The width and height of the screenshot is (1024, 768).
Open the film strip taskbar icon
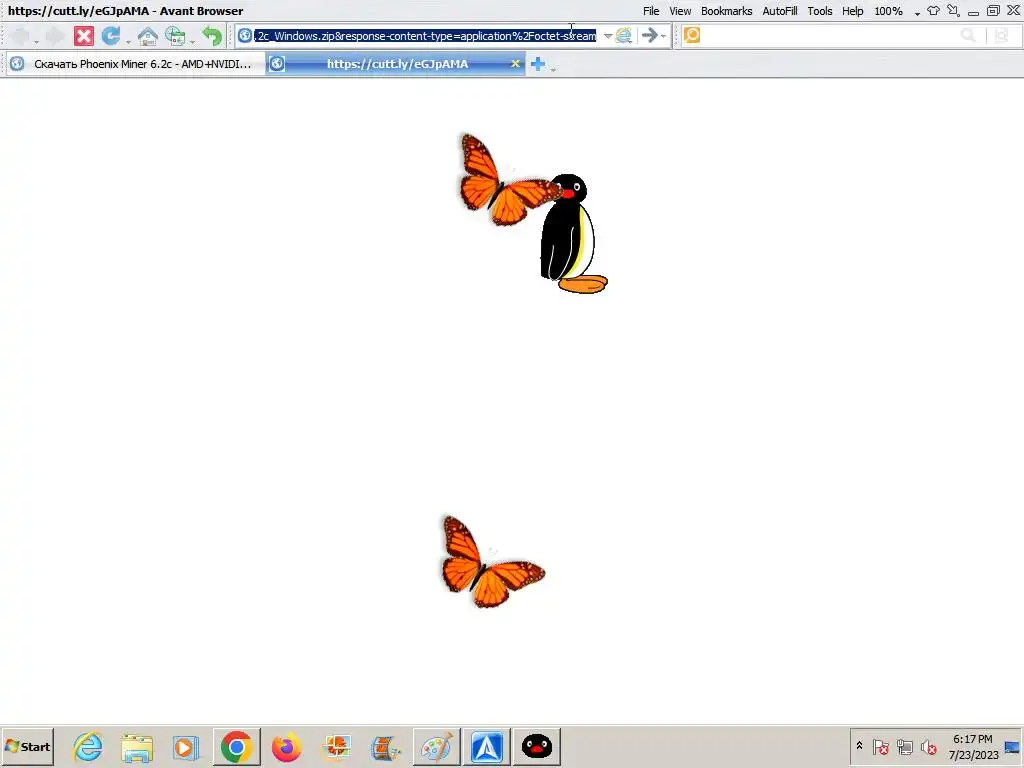point(386,747)
